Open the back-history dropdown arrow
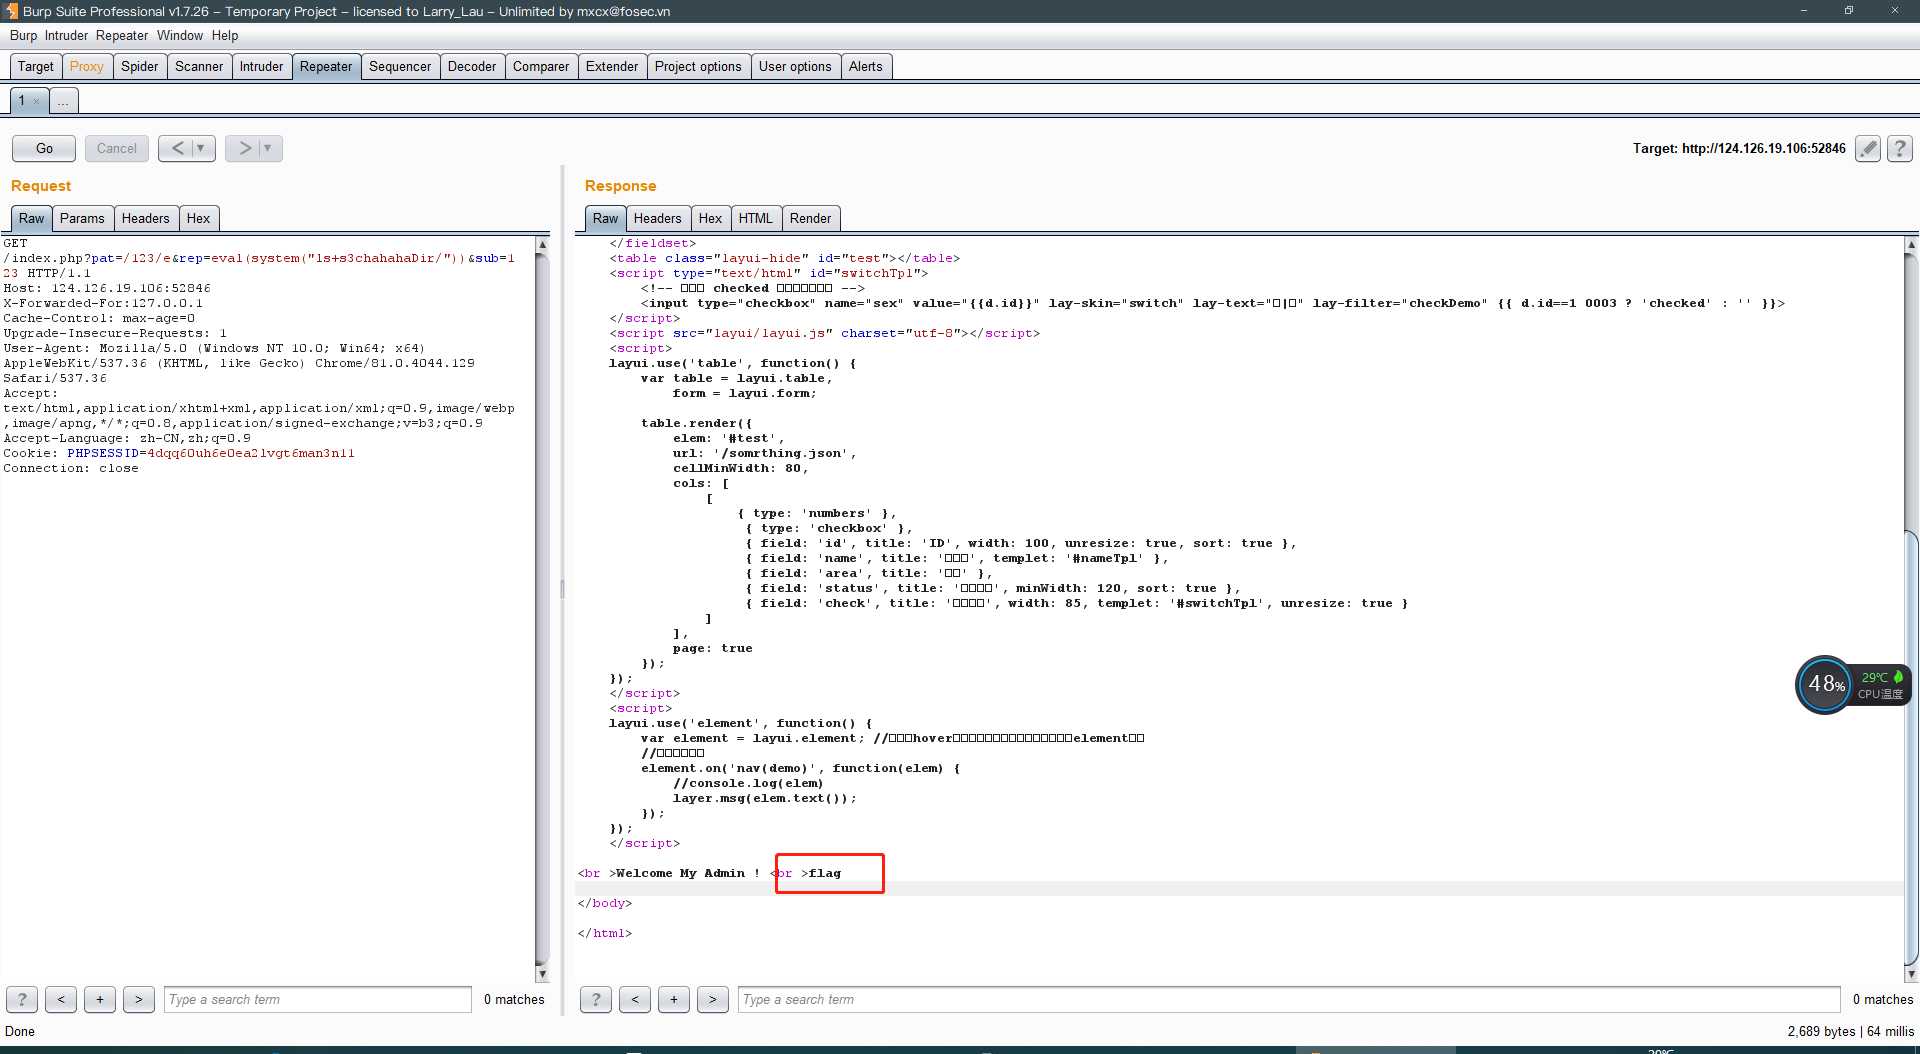This screenshot has width=1920, height=1054. click(x=201, y=148)
